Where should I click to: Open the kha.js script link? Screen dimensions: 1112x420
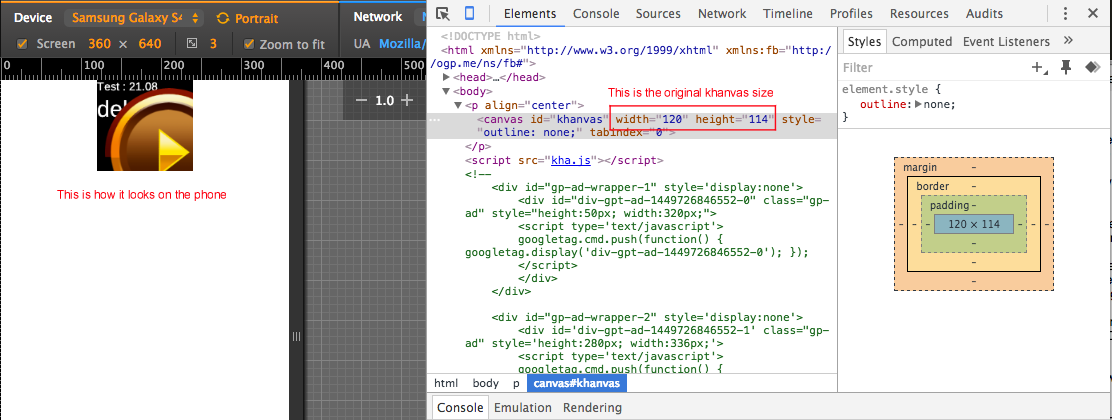pos(571,160)
